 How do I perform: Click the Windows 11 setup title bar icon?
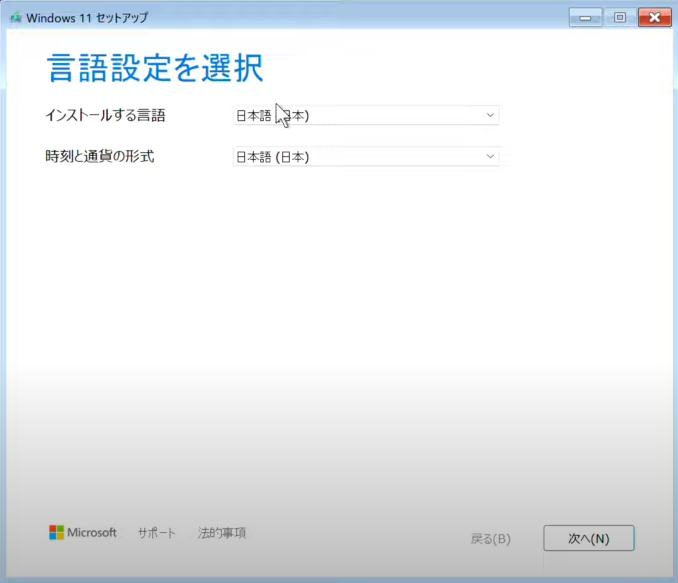pos(16,18)
